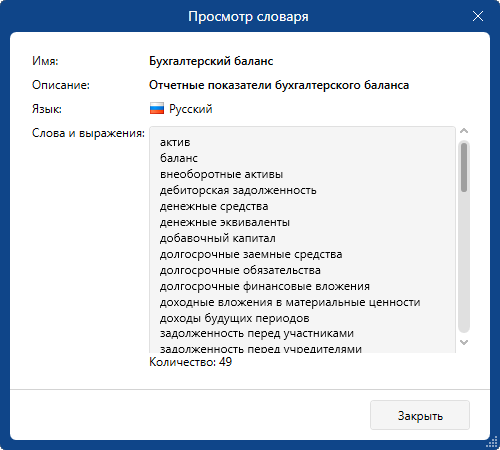500x450 pixels.
Task: Select "добавочный капитал" entry
Action: point(218,238)
